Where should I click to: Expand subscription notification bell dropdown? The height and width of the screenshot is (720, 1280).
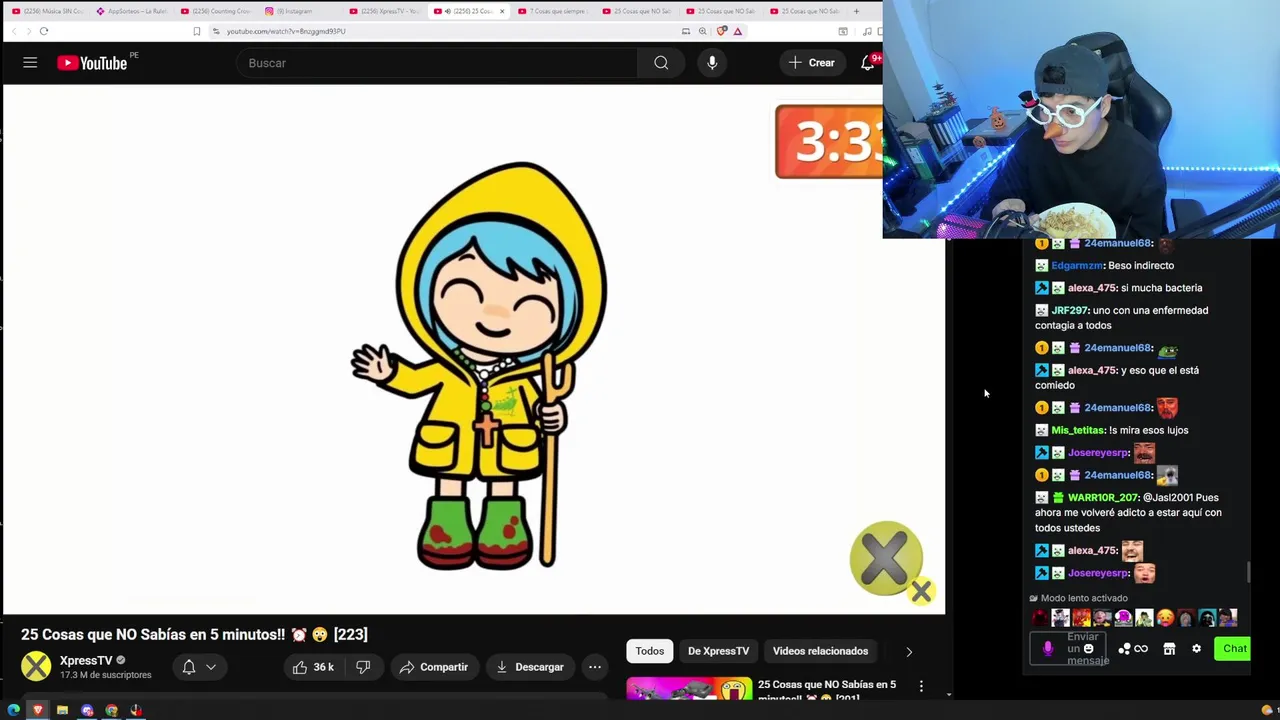[198, 667]
